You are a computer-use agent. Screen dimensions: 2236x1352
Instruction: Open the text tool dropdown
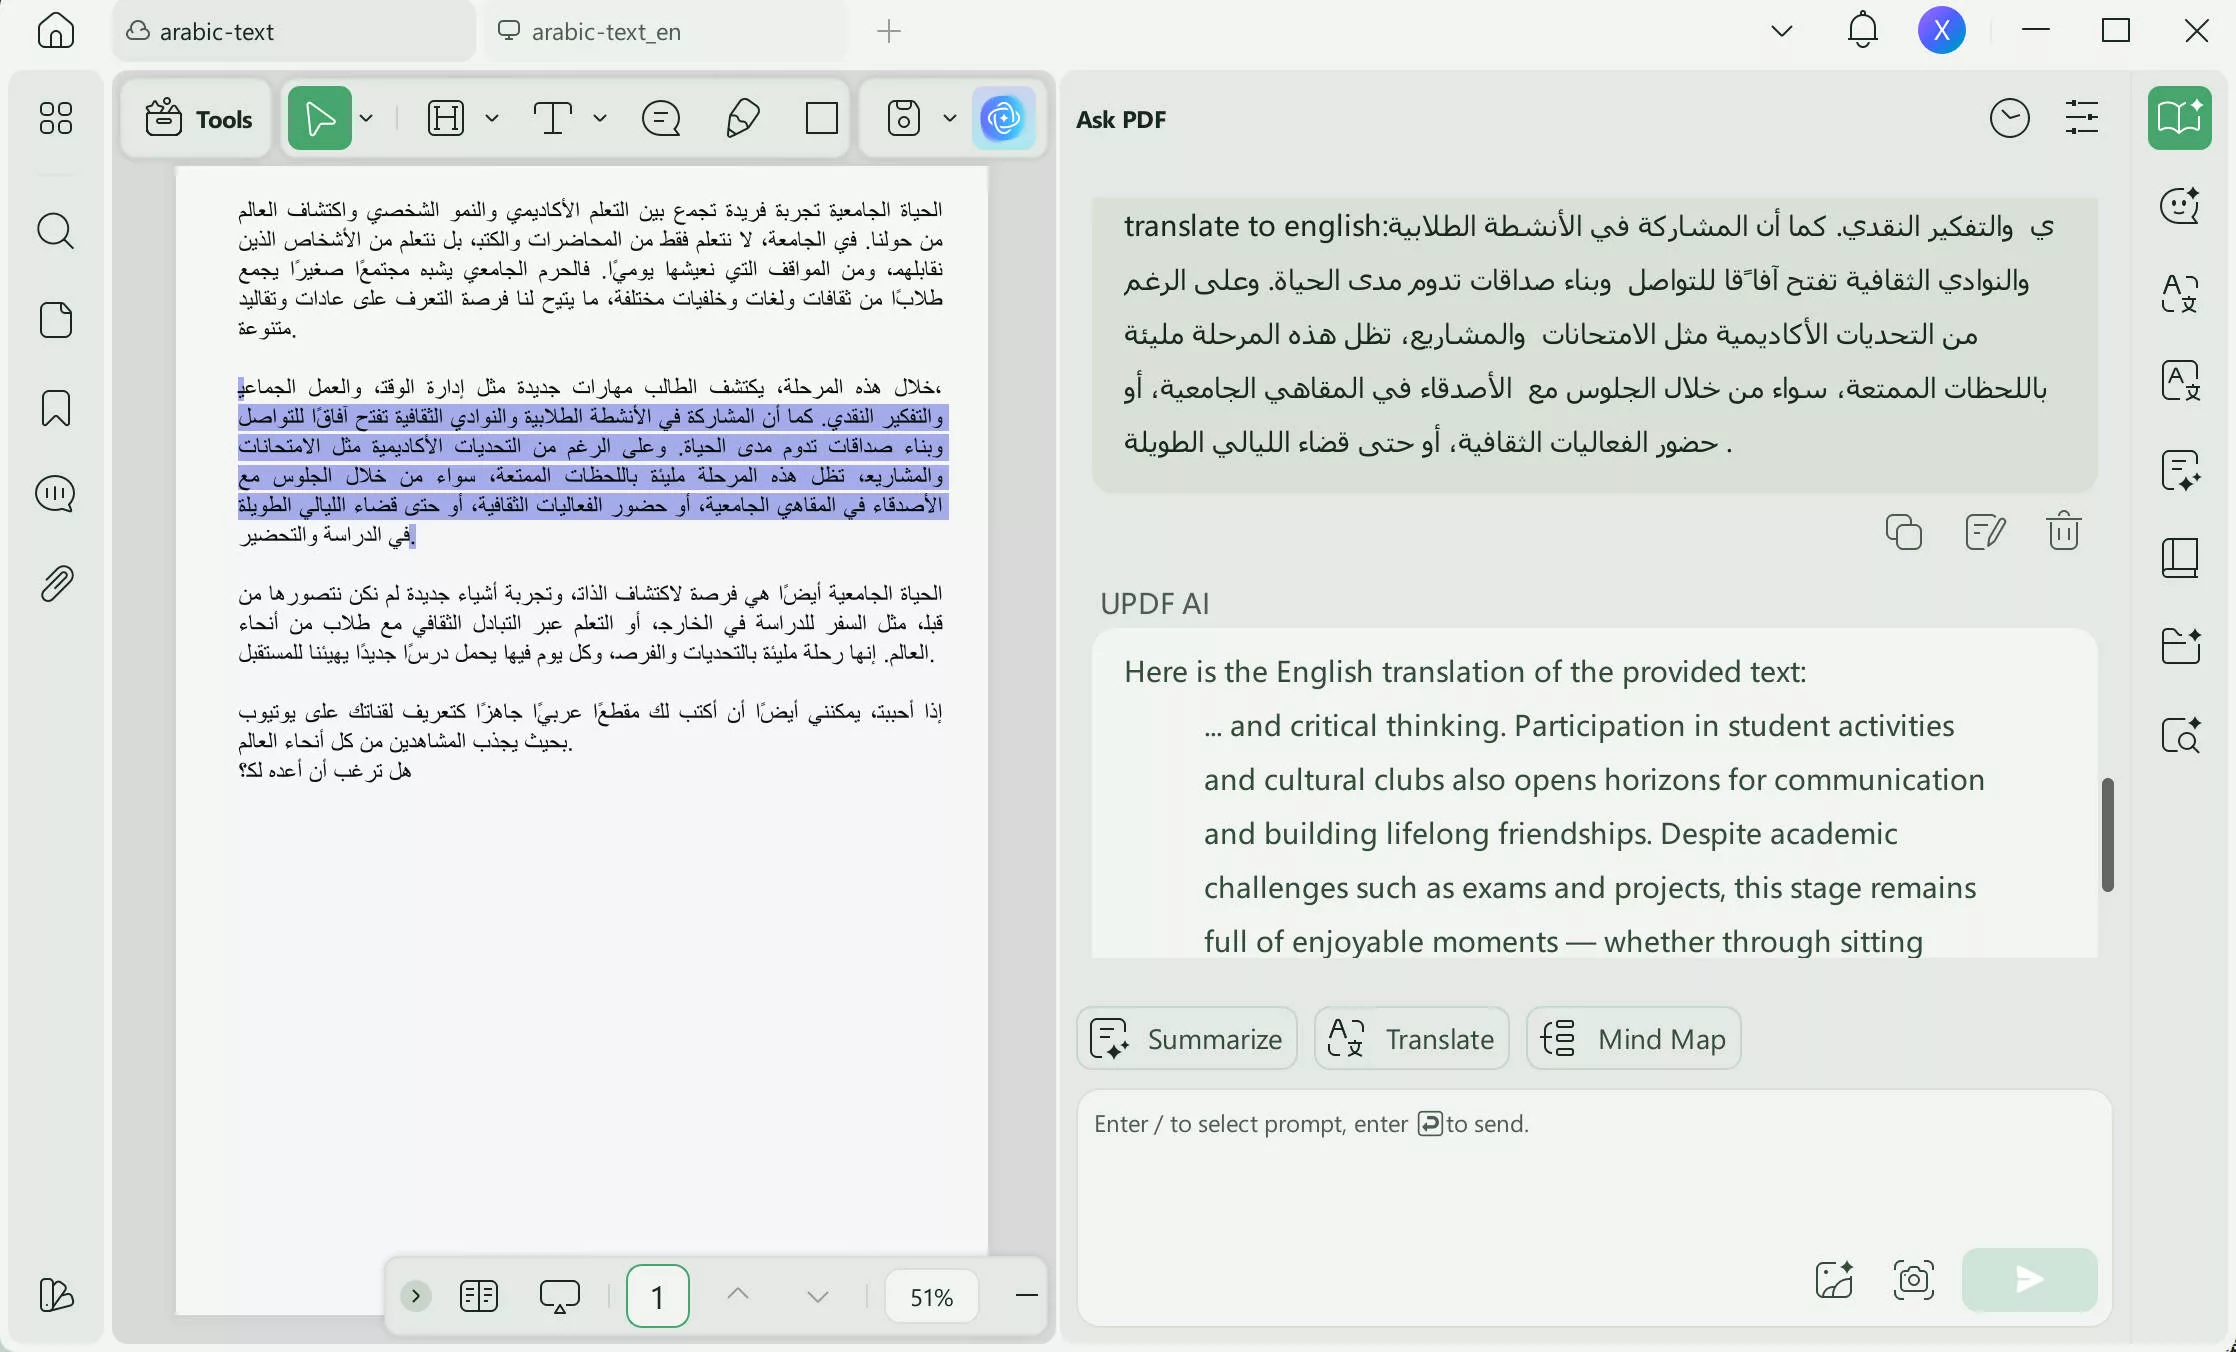[600, 118]
